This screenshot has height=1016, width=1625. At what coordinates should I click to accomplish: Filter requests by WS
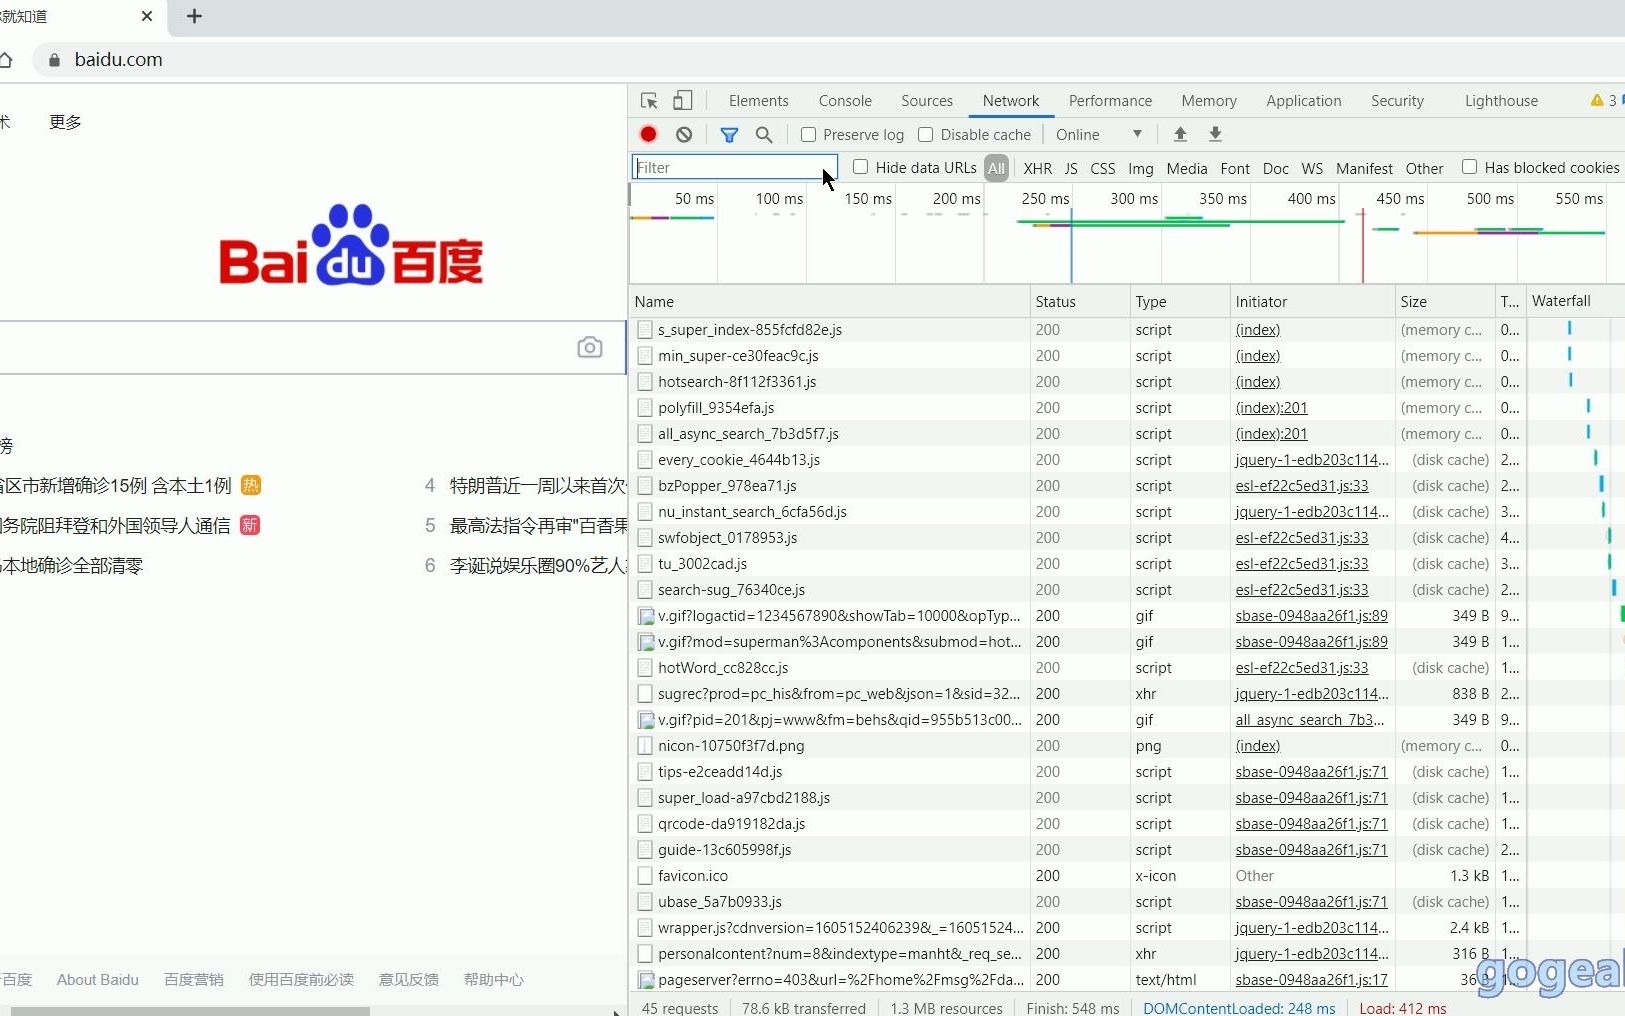1312,168
